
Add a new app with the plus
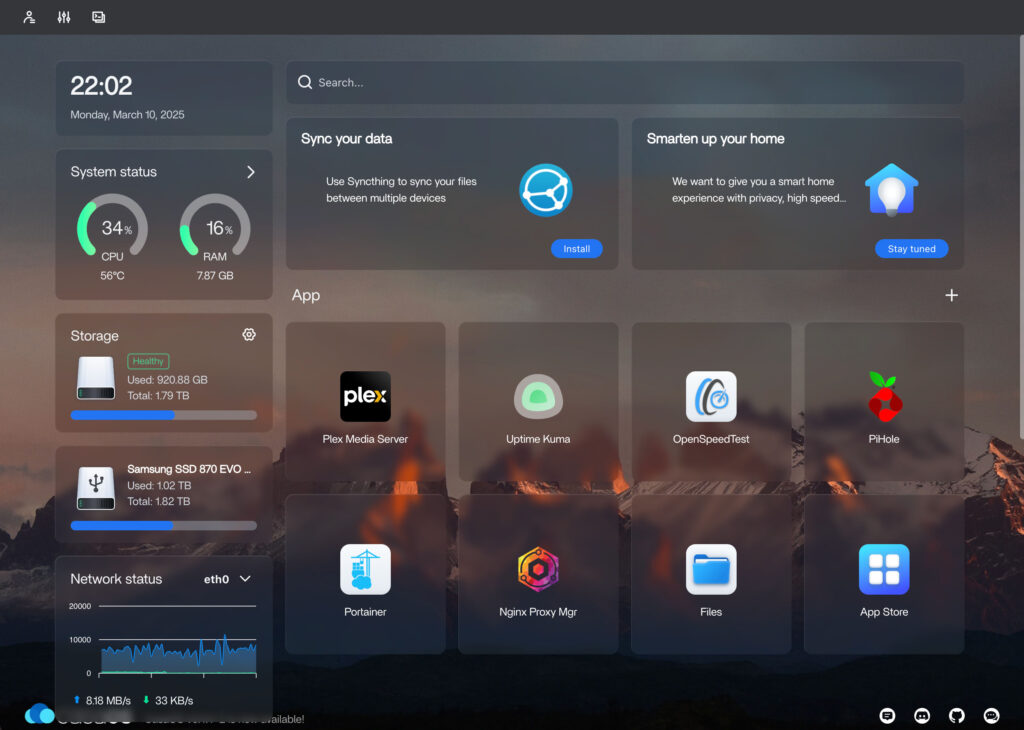point(951,295)
